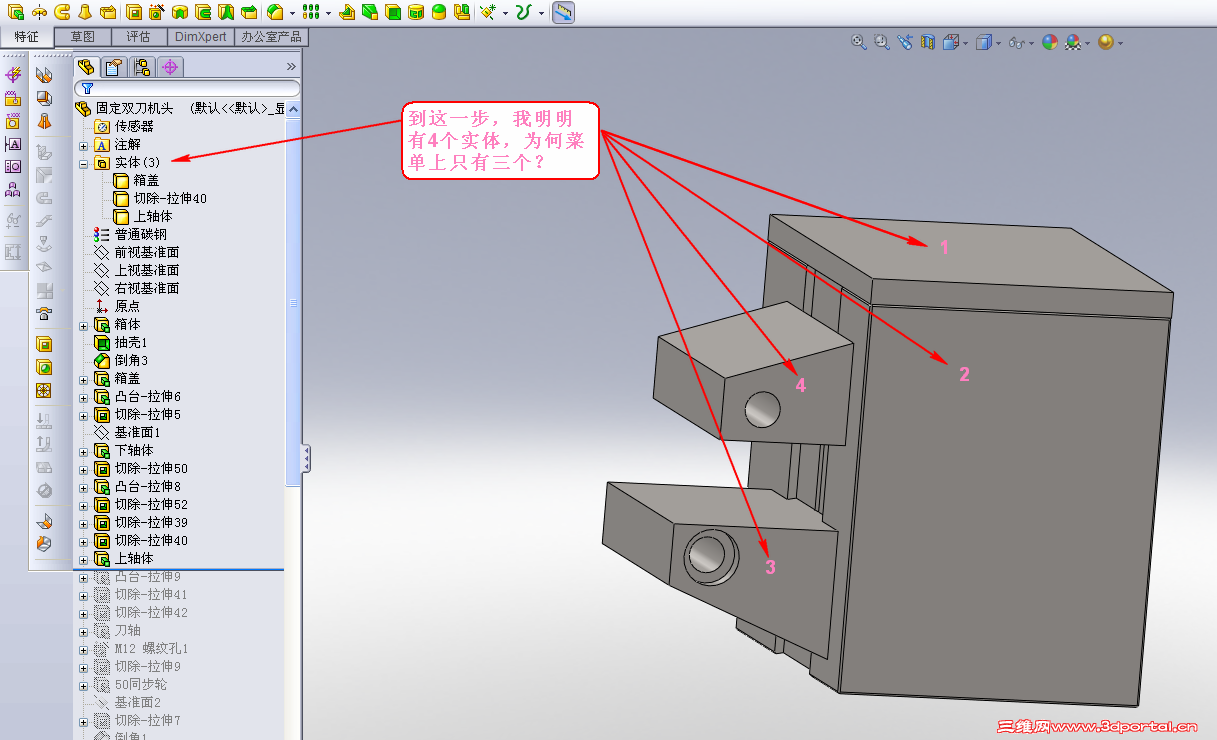
Task: Expand the 凸台-拉伸6 feature node
Action: tap(84, 397)
